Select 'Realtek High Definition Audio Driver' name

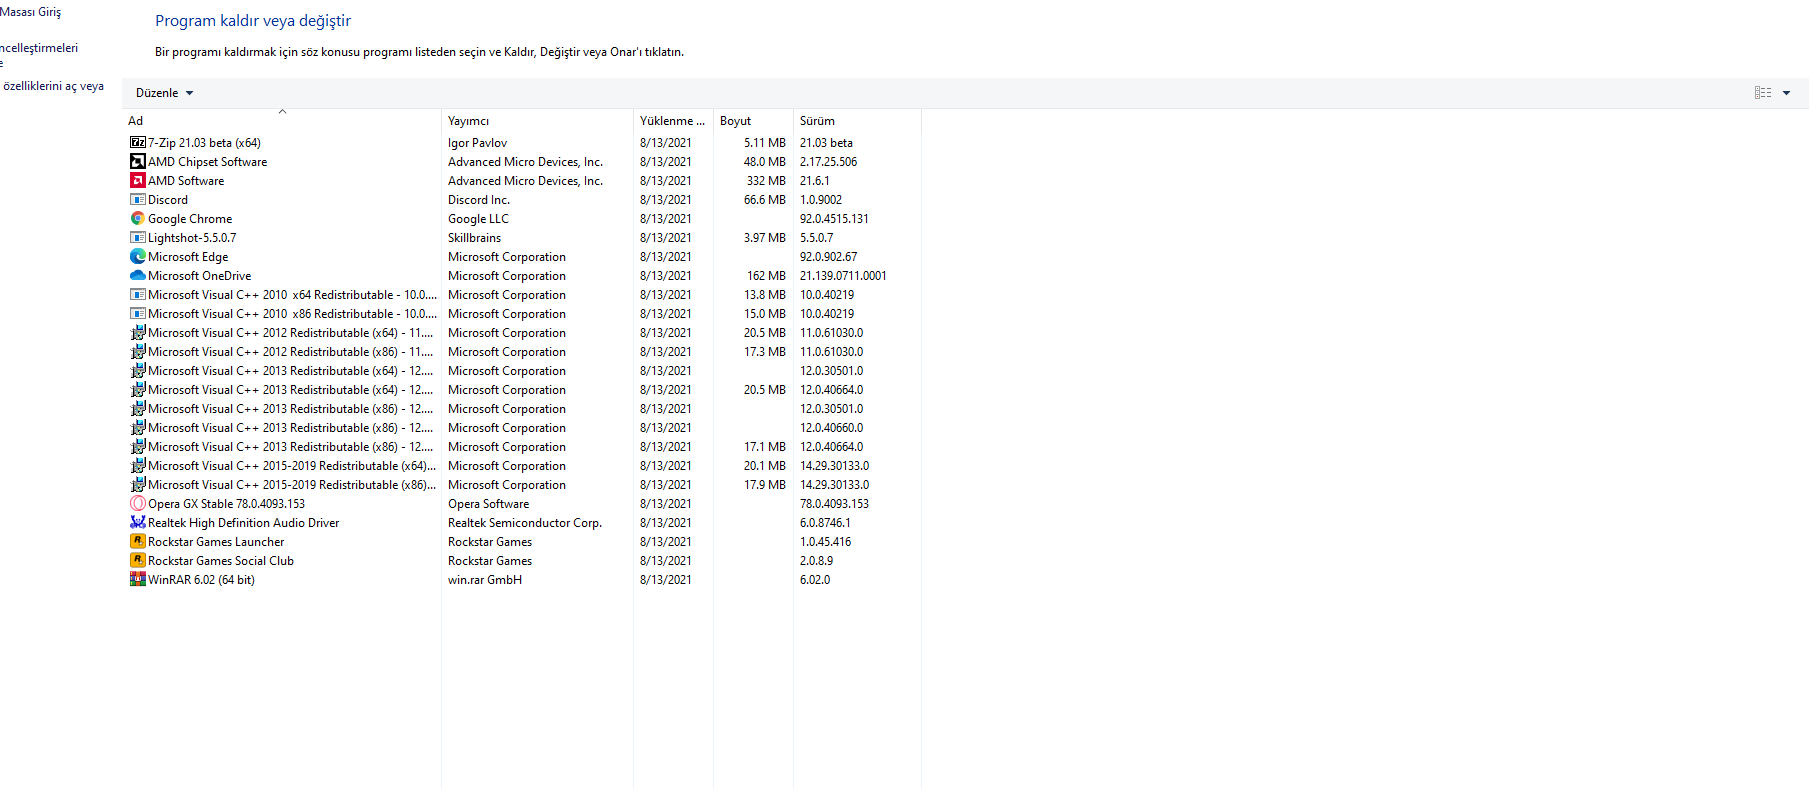[x=243, y=523]
